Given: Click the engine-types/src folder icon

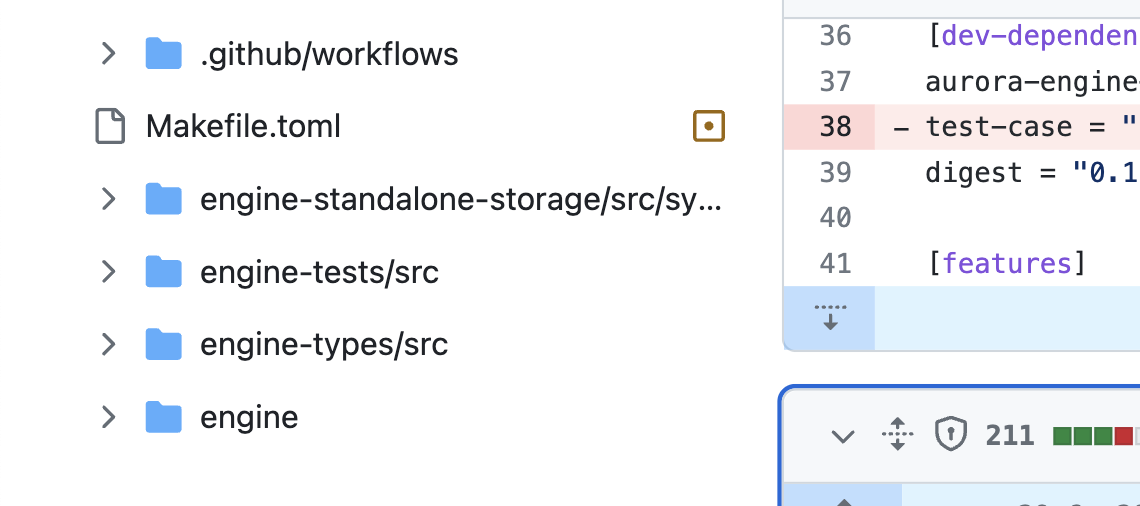Looking at the screenshot, I should click(x=164, y=344).
